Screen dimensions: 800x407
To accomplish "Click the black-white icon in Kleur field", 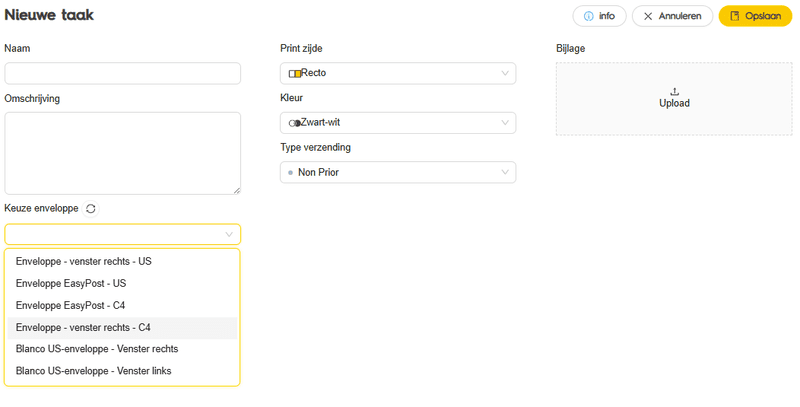I will [x=295, y=123].
